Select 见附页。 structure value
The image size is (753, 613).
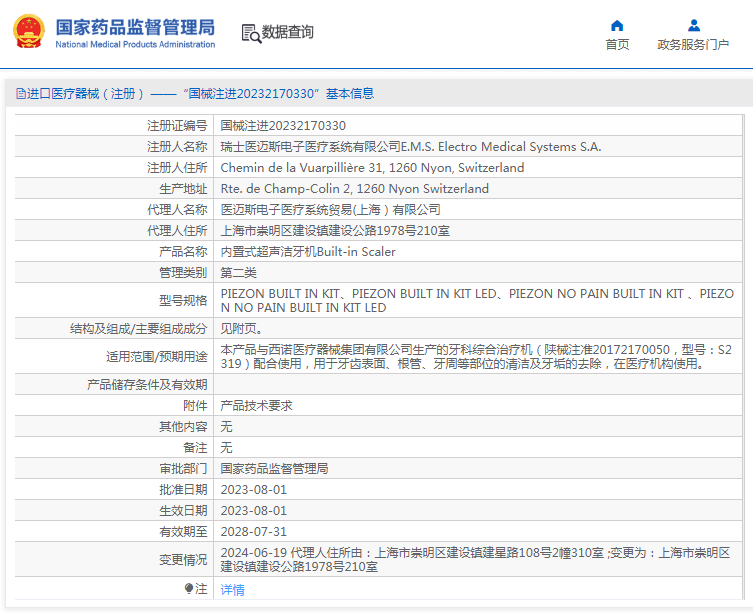[x=241, y=329]
